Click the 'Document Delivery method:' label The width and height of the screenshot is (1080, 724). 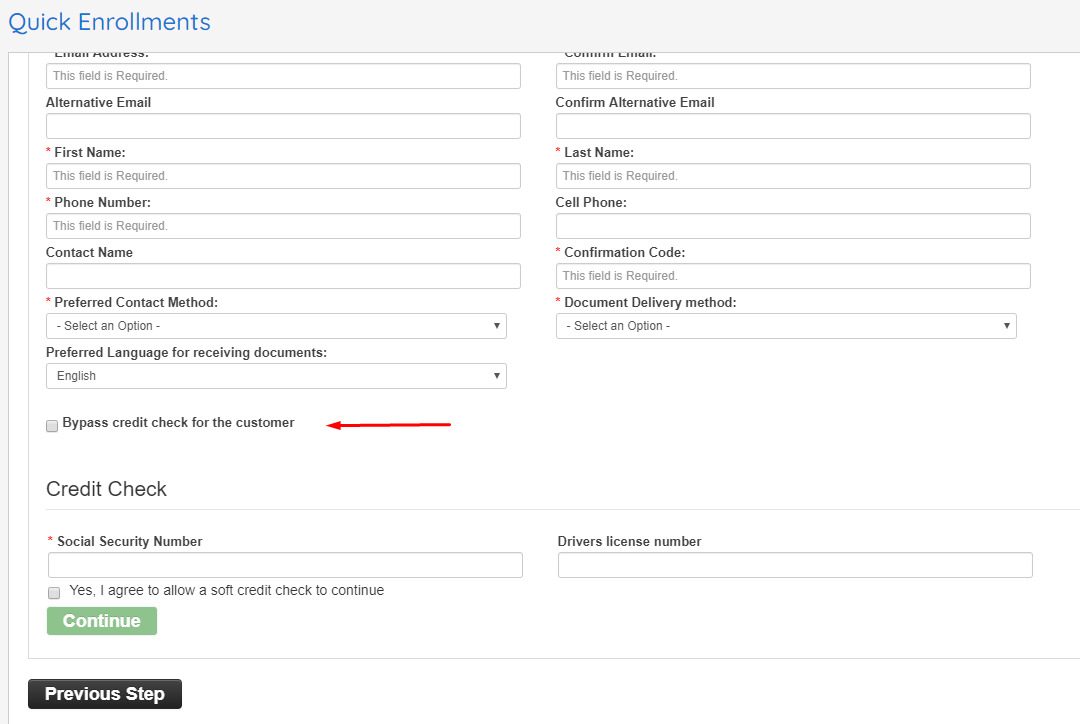[650, 302]
